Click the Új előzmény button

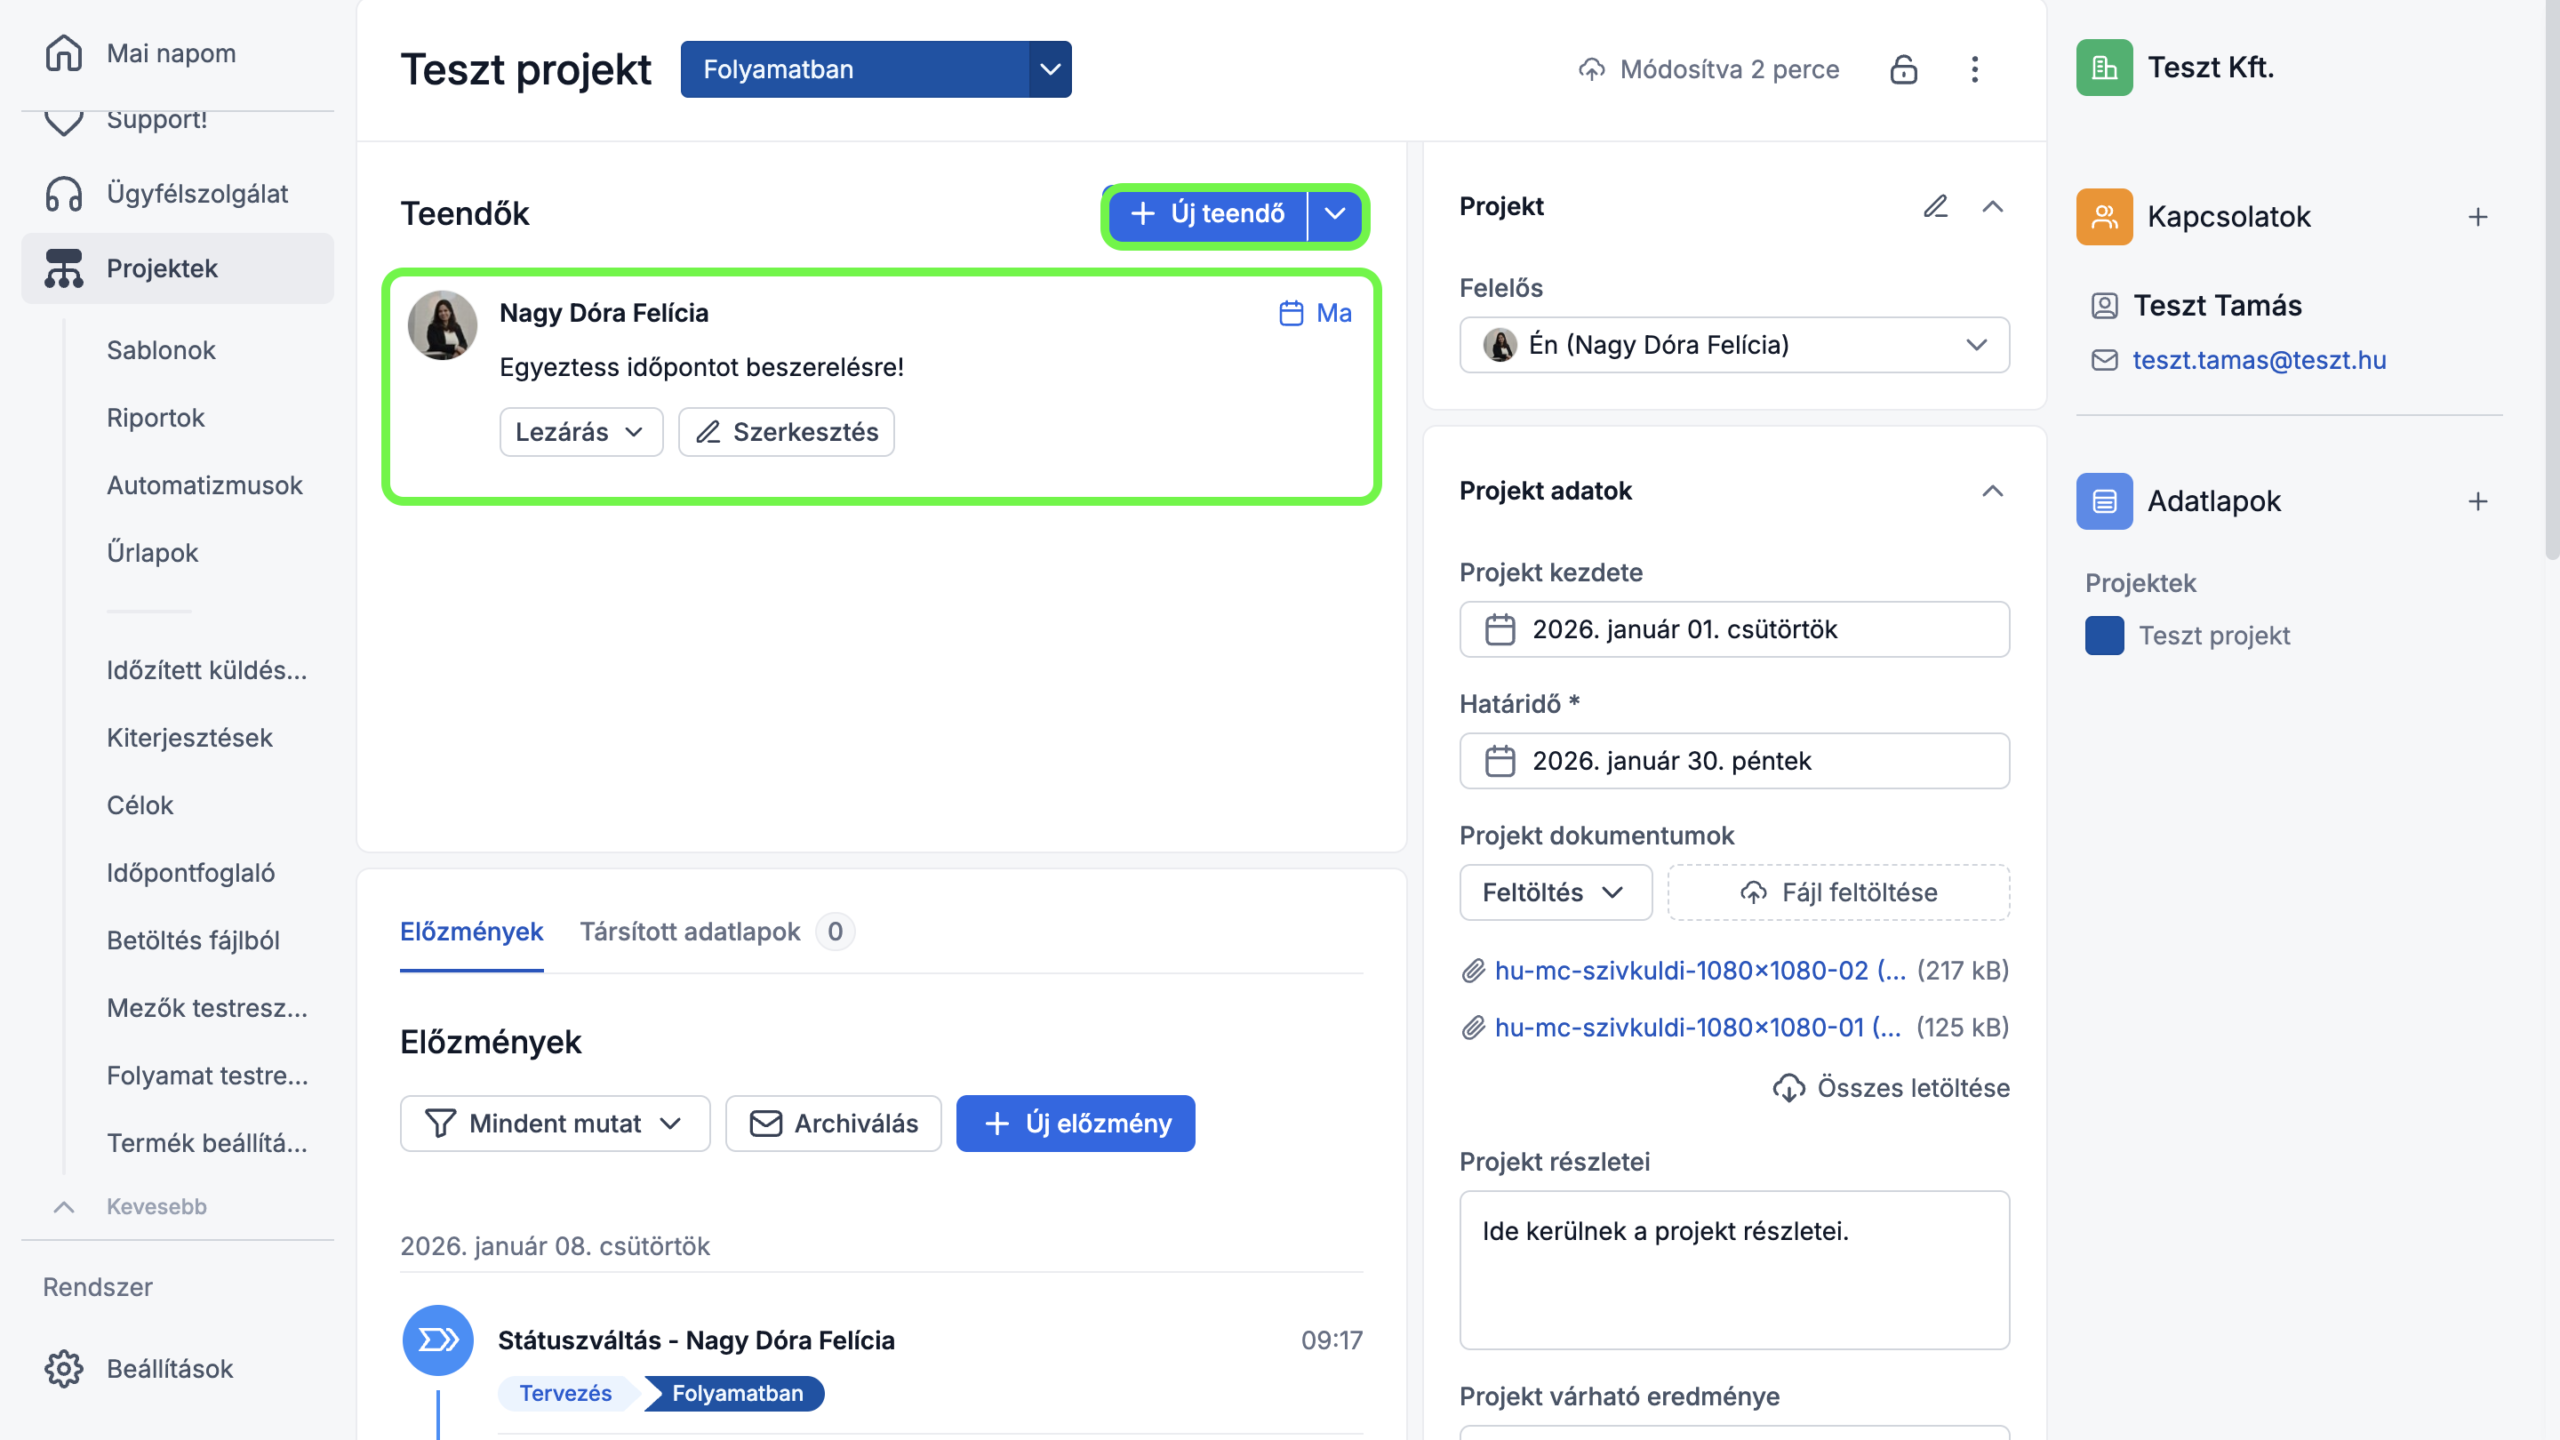pos(1075,1123)
